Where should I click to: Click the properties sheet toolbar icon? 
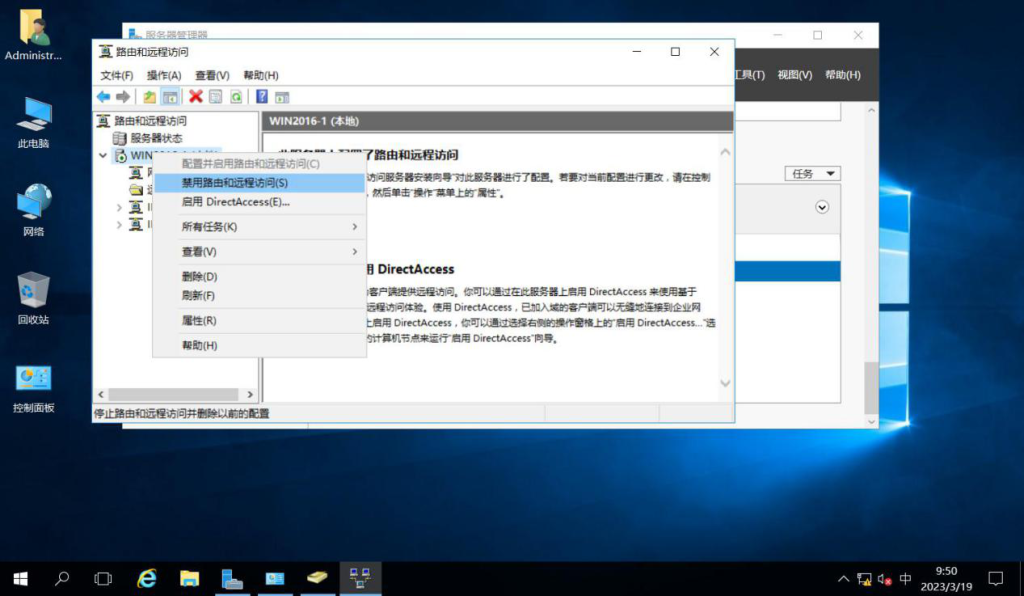[216, 97]
